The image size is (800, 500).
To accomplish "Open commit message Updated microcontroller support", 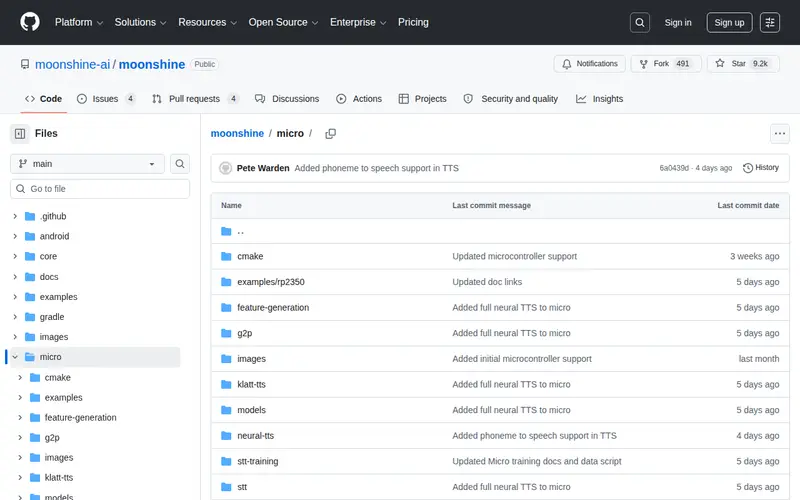I will point(514,256).
